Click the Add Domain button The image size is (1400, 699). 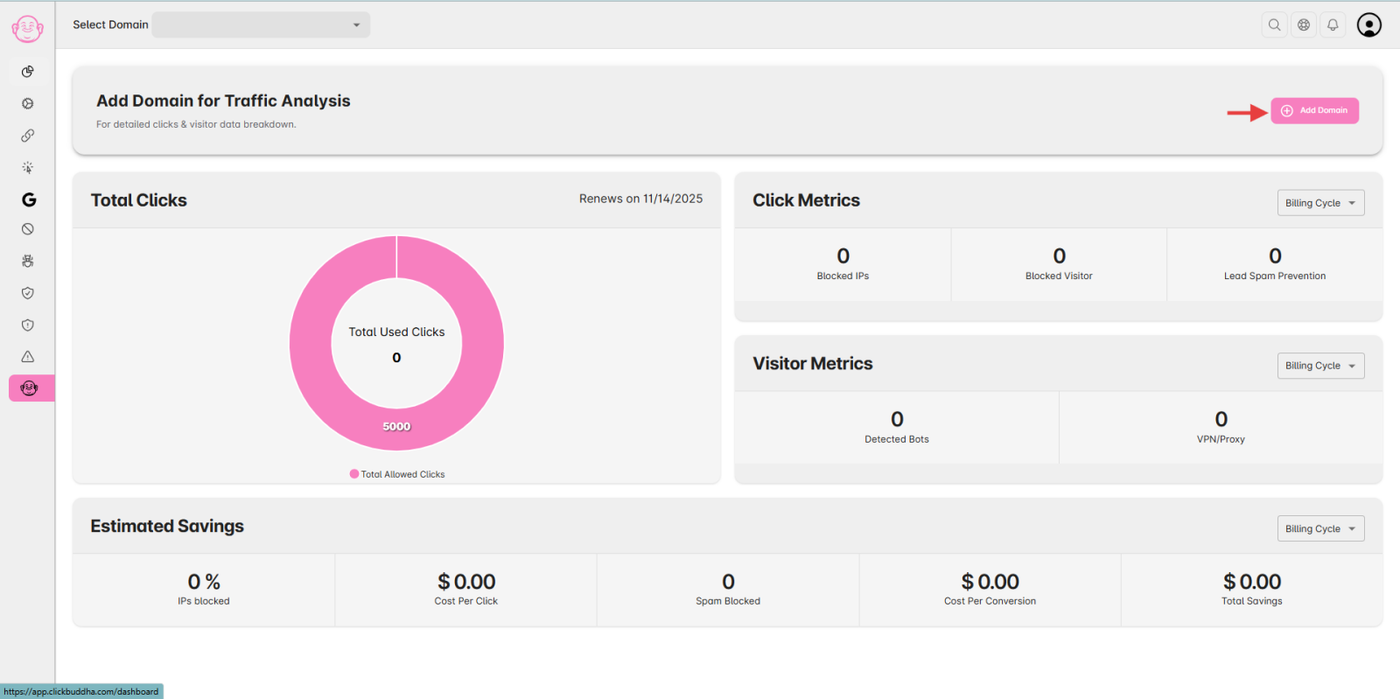click(x=1314, y=111)
